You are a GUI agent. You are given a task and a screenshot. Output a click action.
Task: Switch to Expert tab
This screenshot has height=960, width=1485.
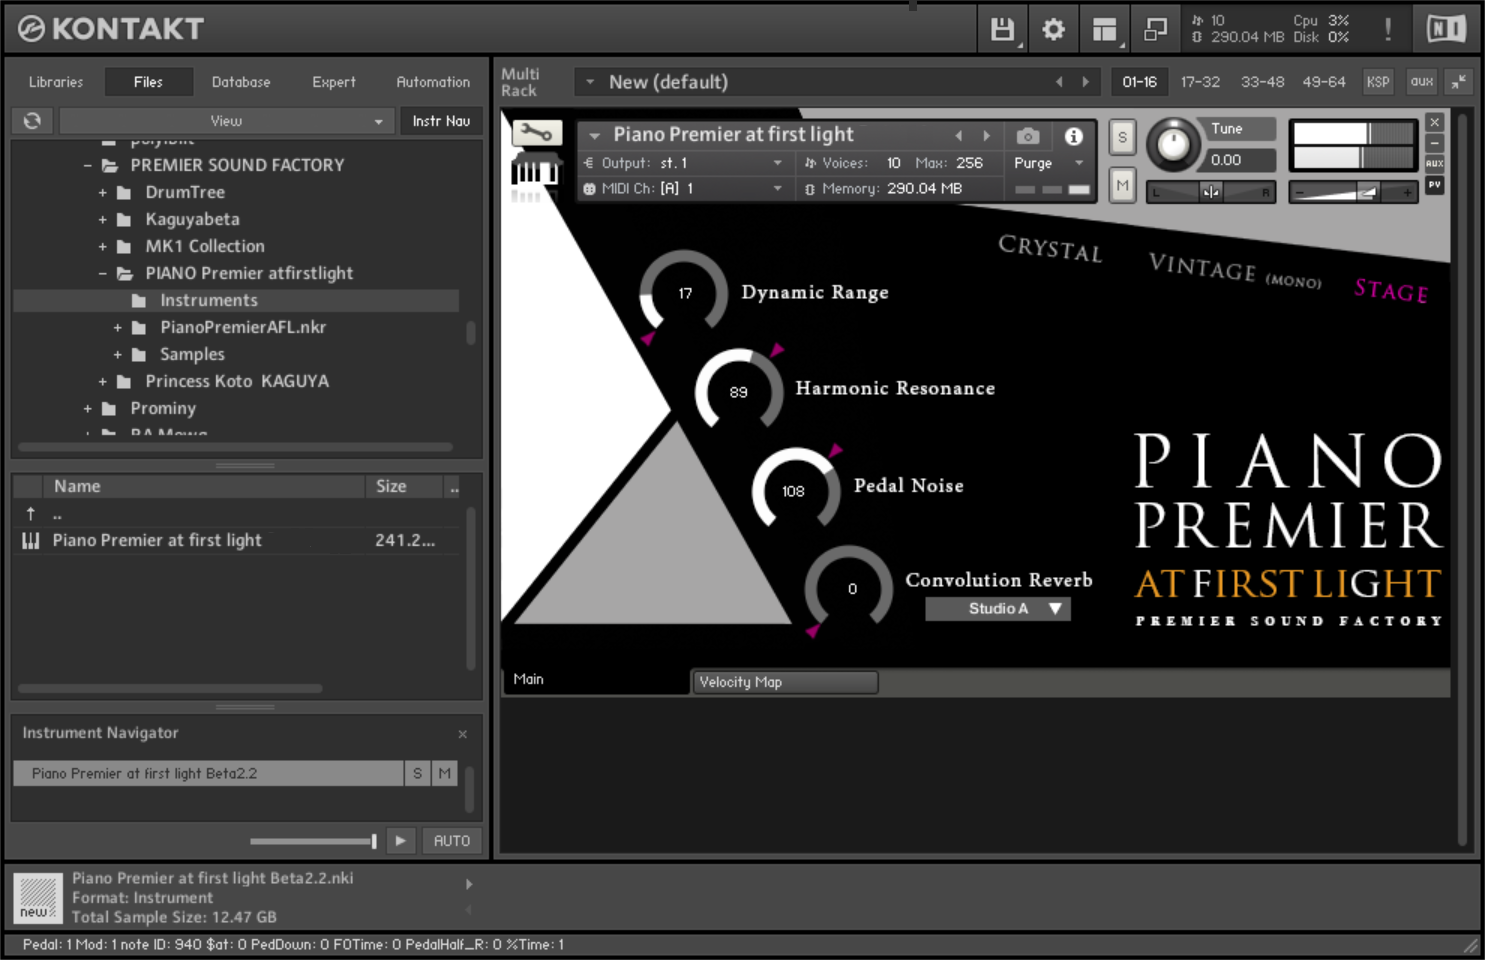pos(334,82)
